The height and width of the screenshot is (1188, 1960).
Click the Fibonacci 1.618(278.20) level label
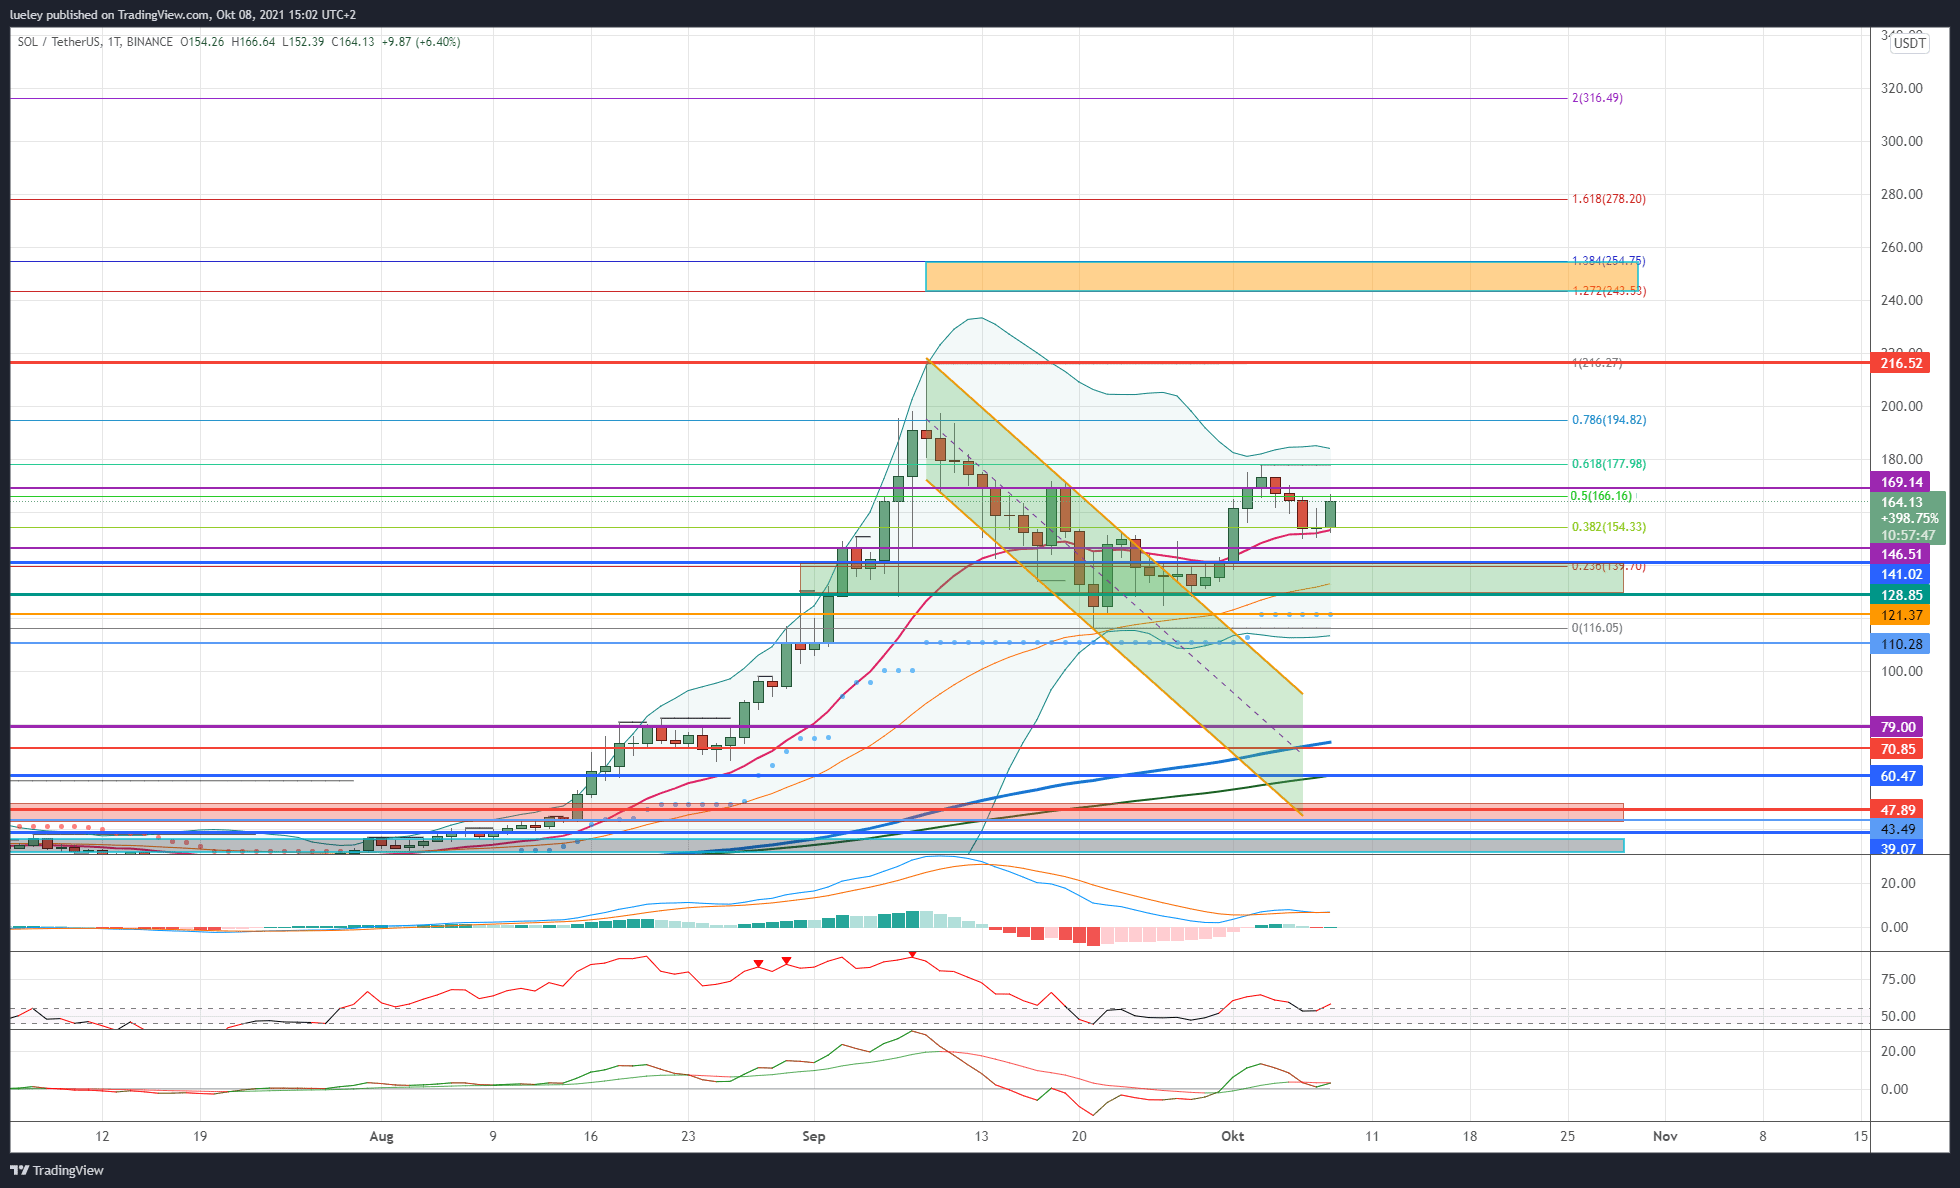1608,199
